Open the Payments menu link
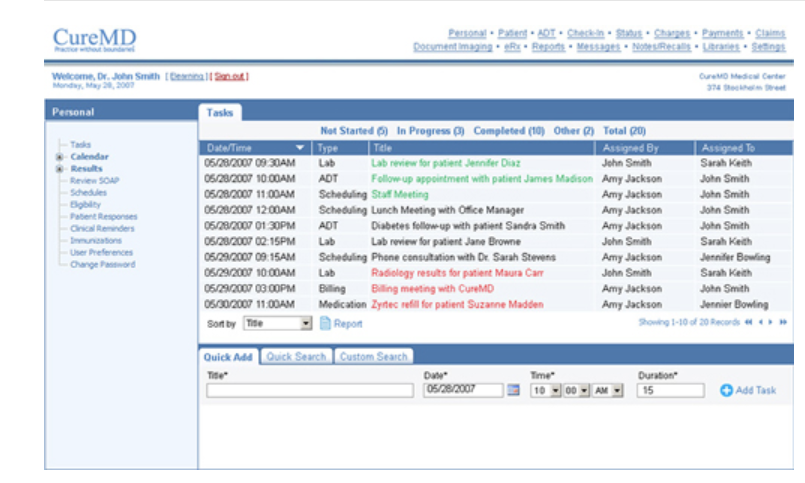 722,33
